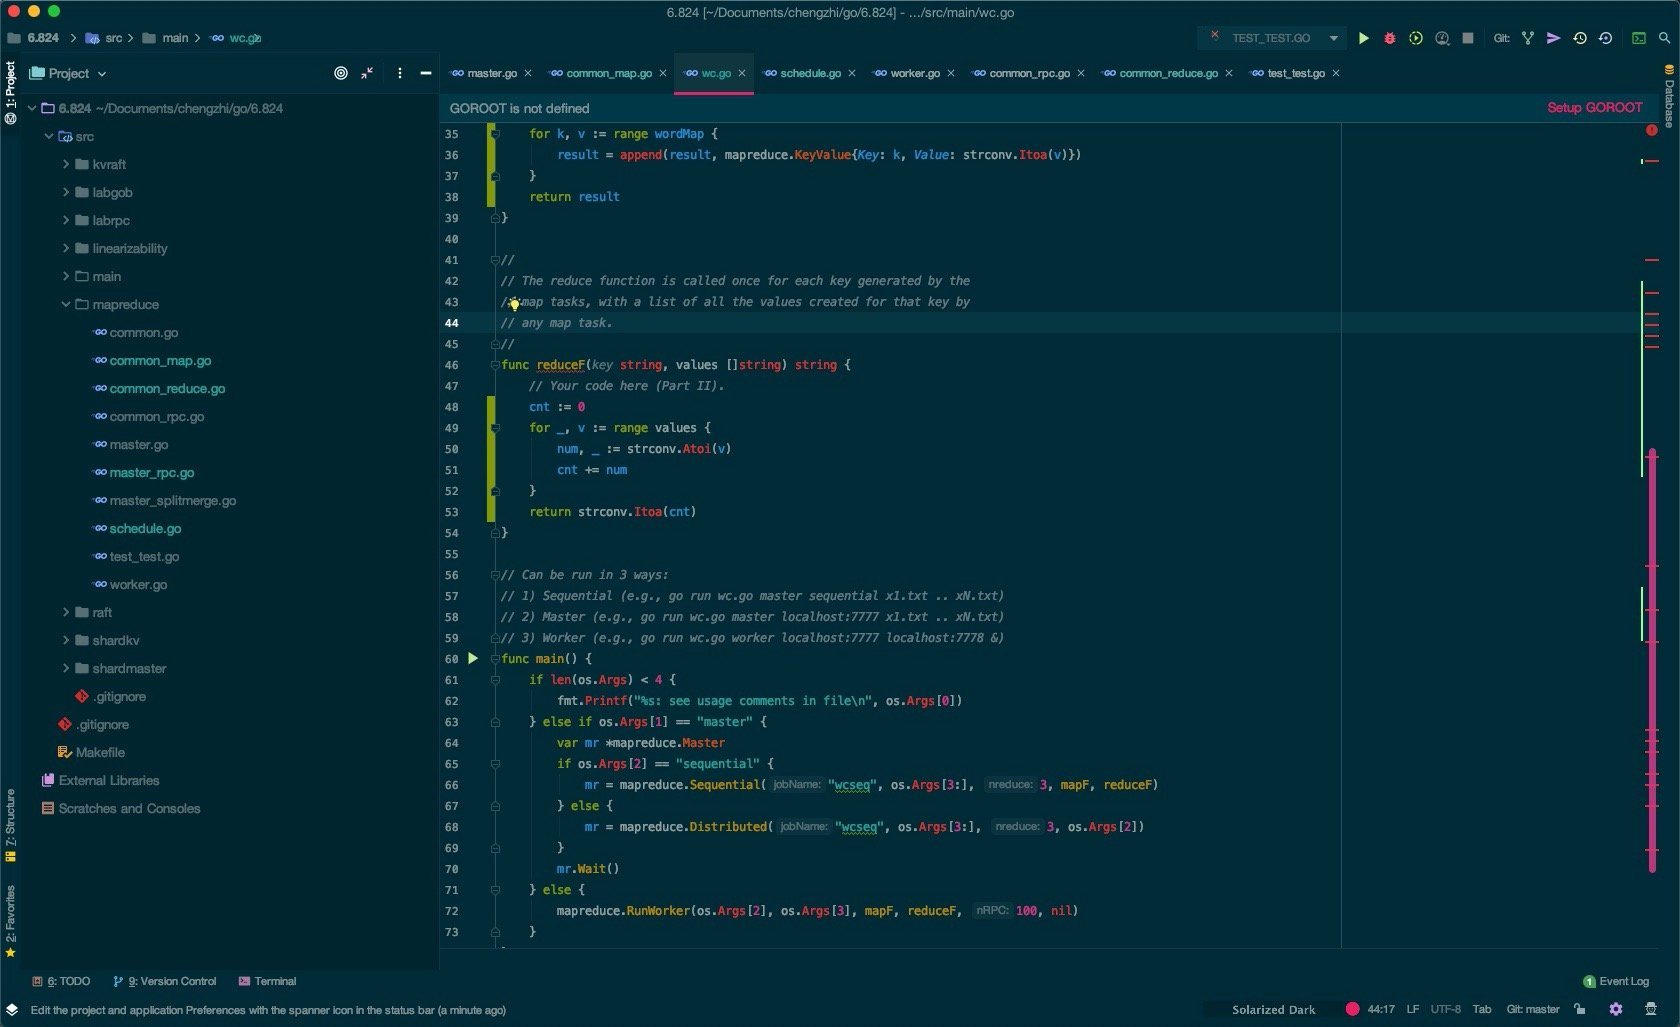Open the 6: TODO panel
The image size is (1680, 1027).
click(61, 981)
